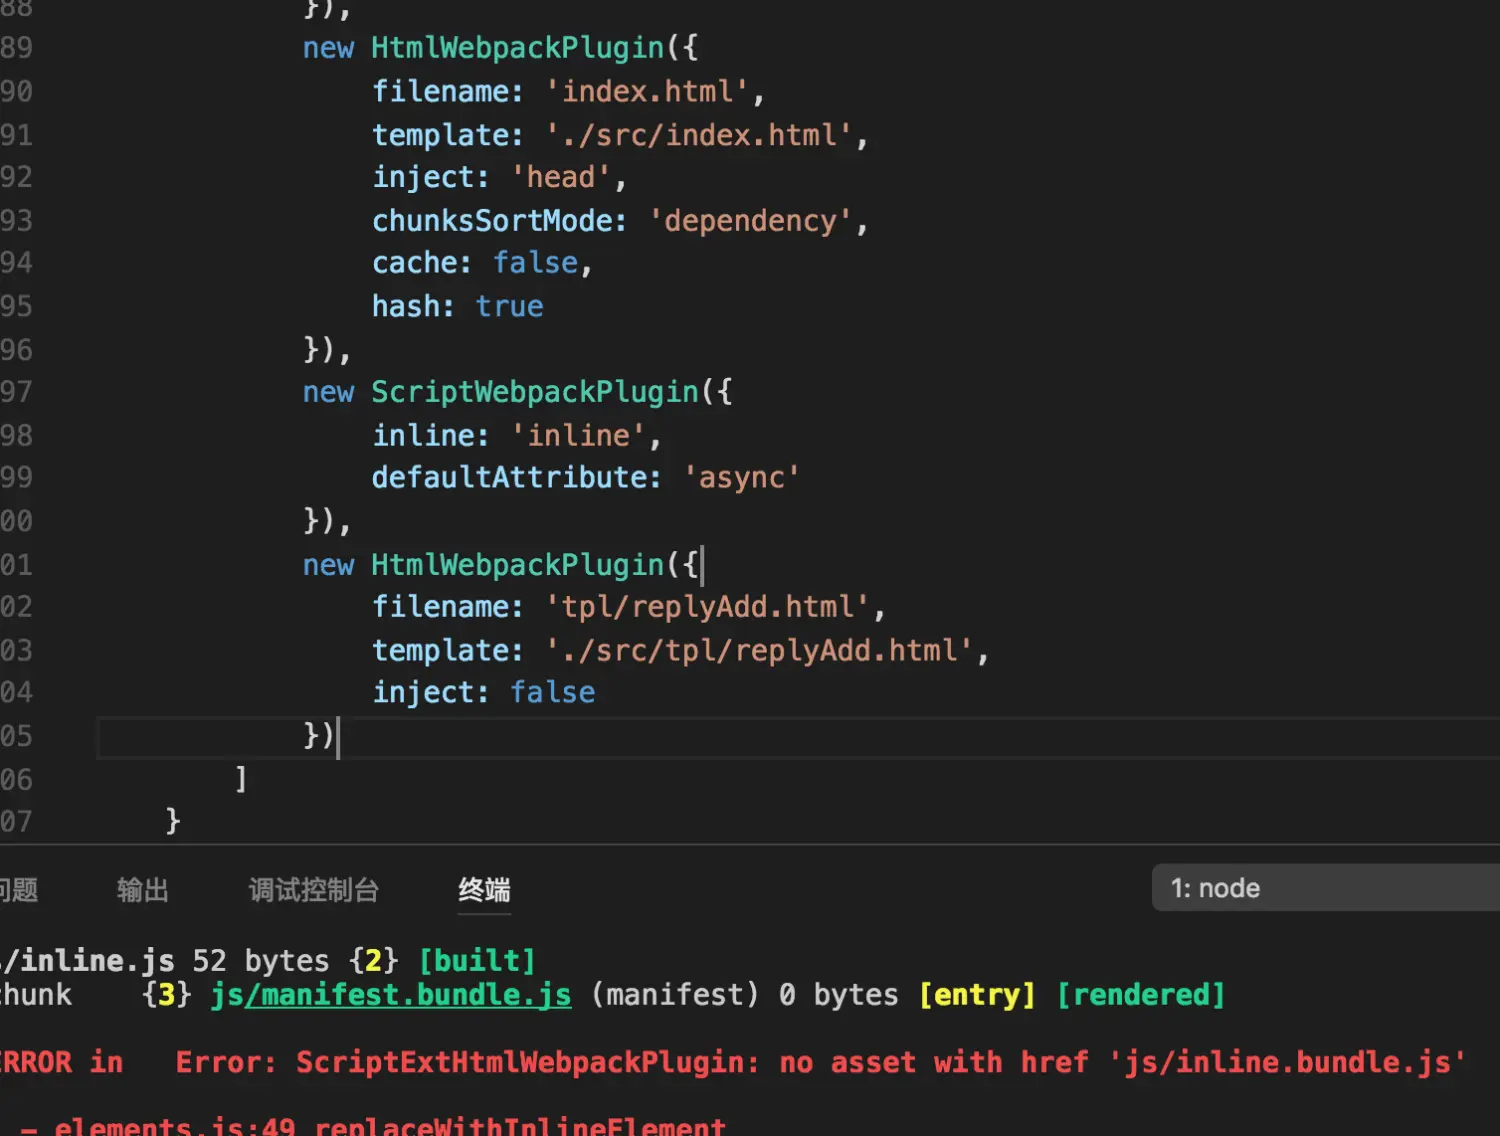The height and width of the screenshot is (1136, 1500).
Task: Open the js/manifest.bundle.js link in the terminal
Action: (x=391, y=995)
